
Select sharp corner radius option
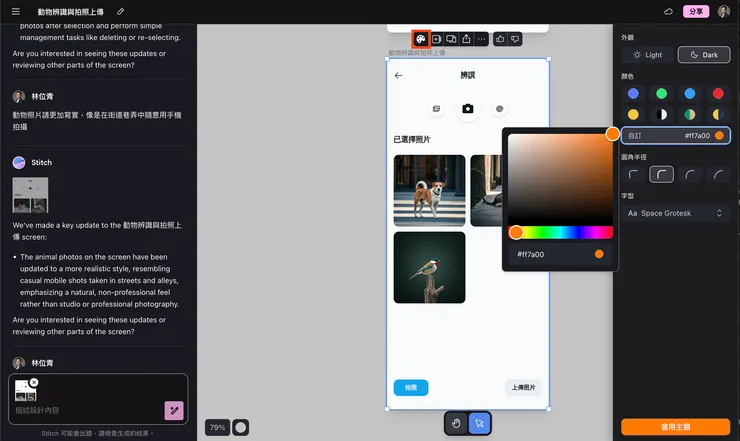coord(633,175)
